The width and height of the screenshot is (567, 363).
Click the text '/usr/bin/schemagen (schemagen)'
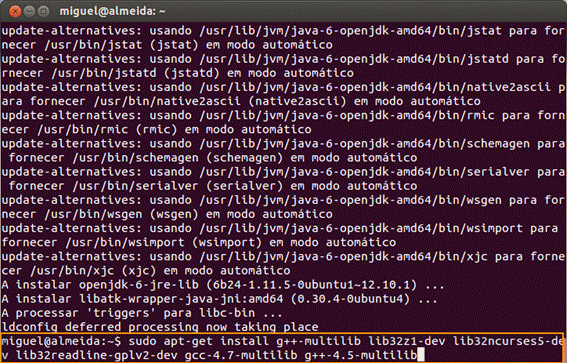(178, 158)
